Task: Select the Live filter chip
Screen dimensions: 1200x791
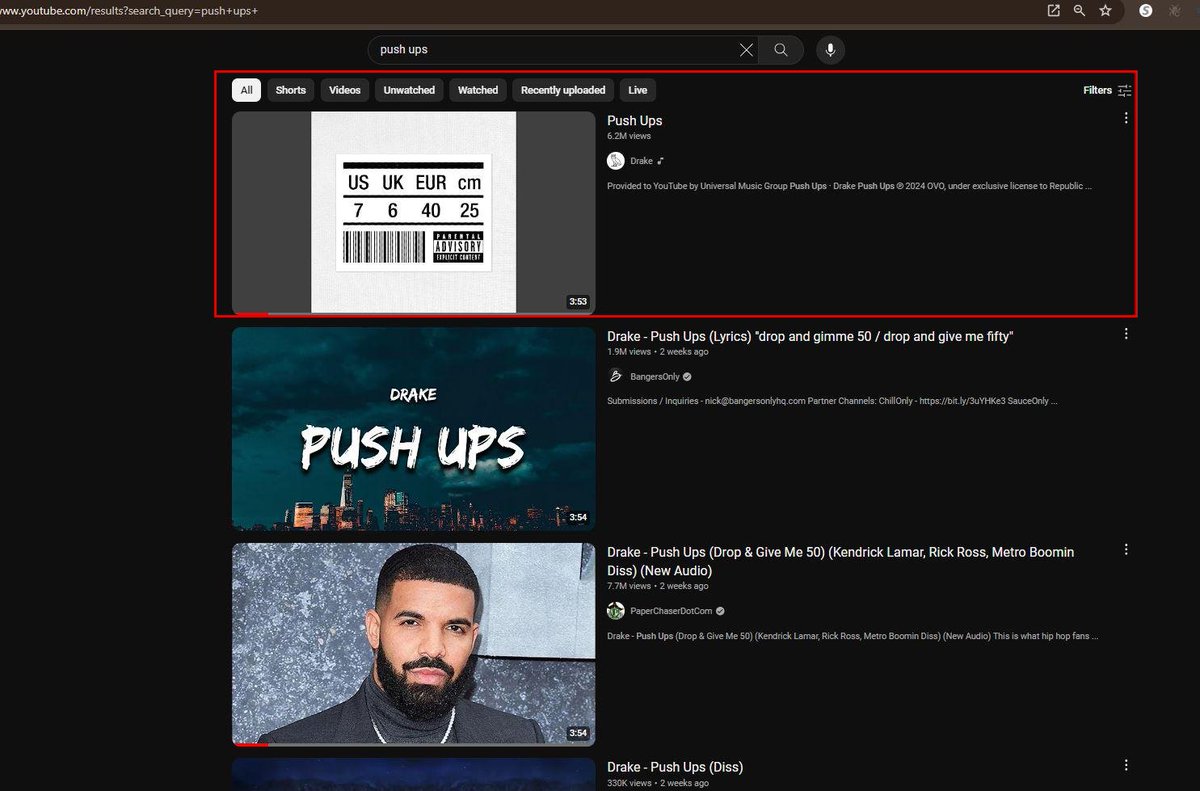Action: click(x=638, y=90)
